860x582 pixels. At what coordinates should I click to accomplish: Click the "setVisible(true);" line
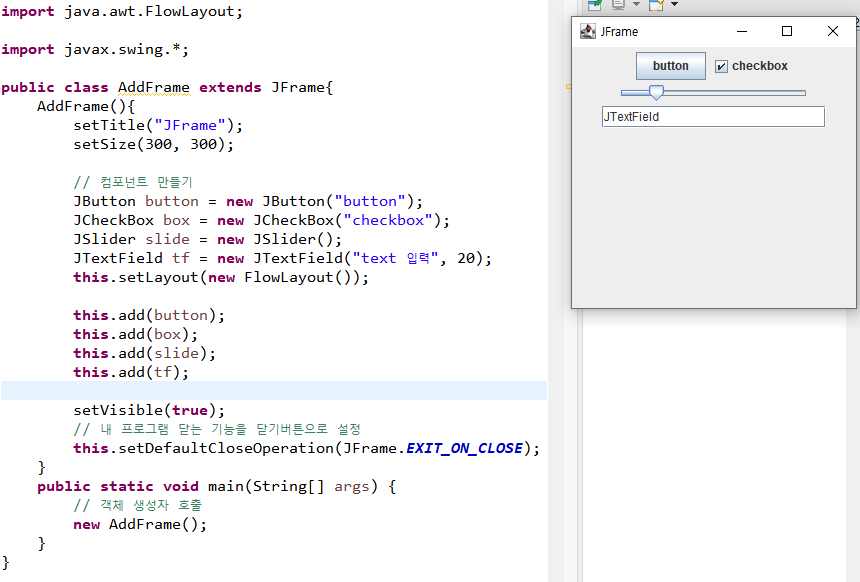click(x=149, y=410)
